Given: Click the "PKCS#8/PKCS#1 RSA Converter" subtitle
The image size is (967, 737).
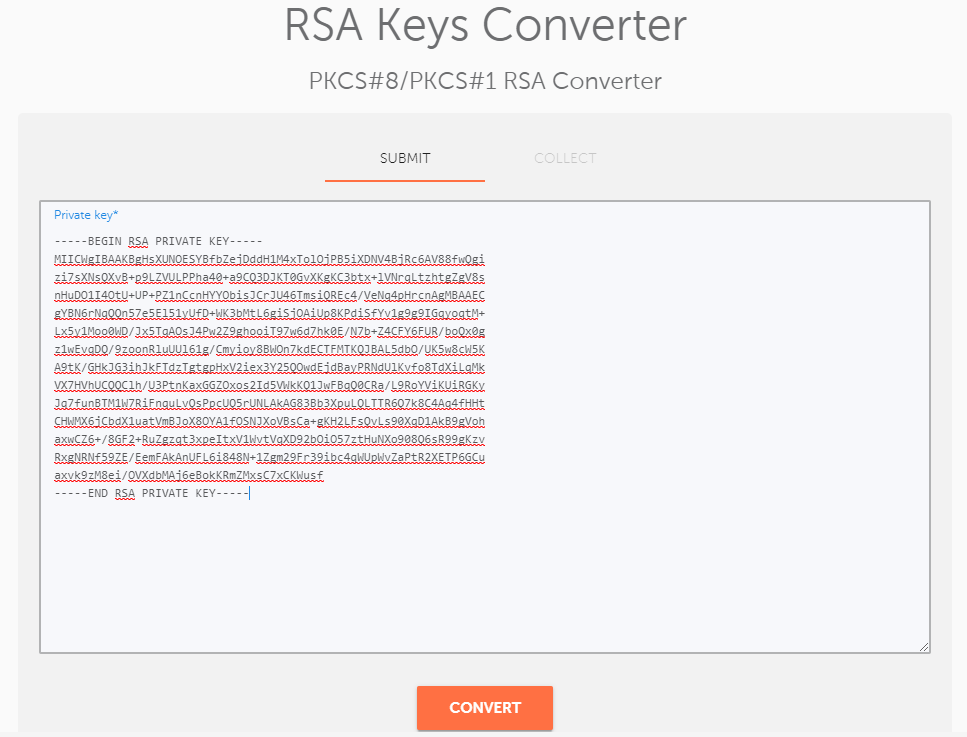Looking at the screenshot, I should [484, 81].
